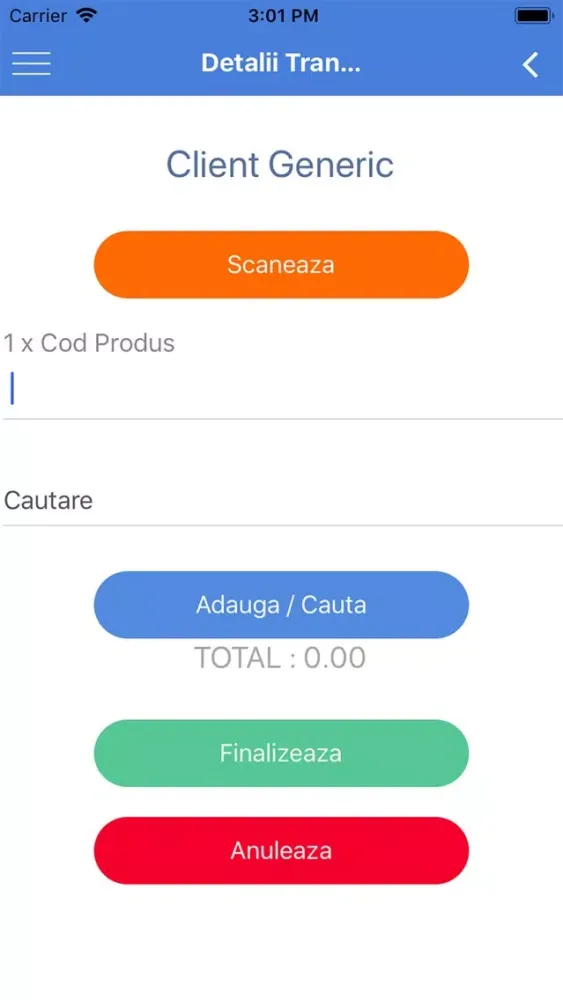This screenshot has width=563, height=1000.
Task: Click into the Cautare search field
Action: tap(281, 501)
